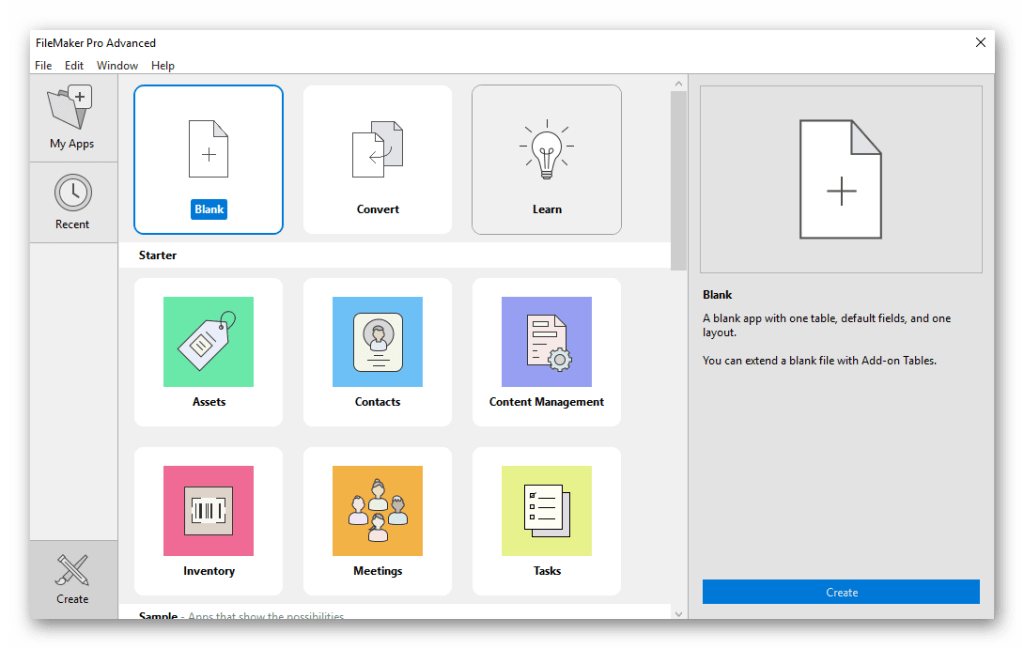Pick the Content Management starter app

point(547,352)
